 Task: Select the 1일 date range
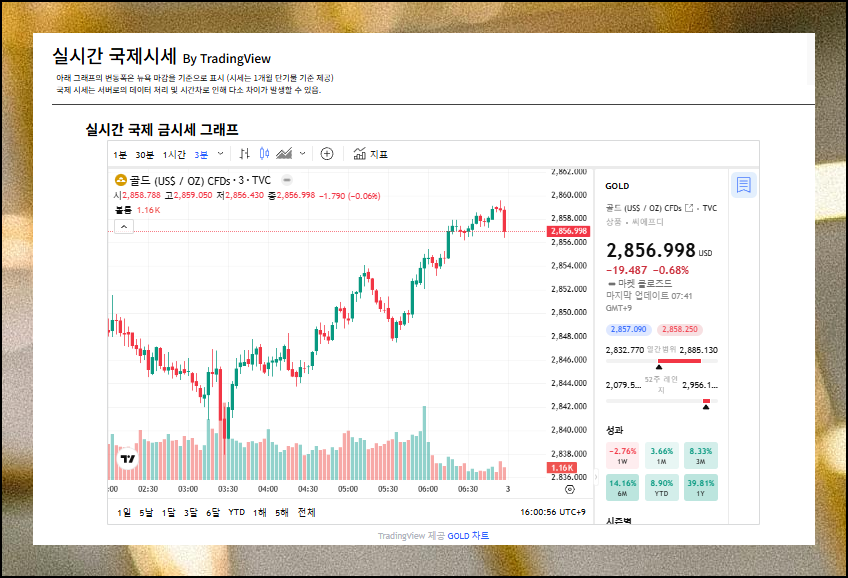point(124,512)
